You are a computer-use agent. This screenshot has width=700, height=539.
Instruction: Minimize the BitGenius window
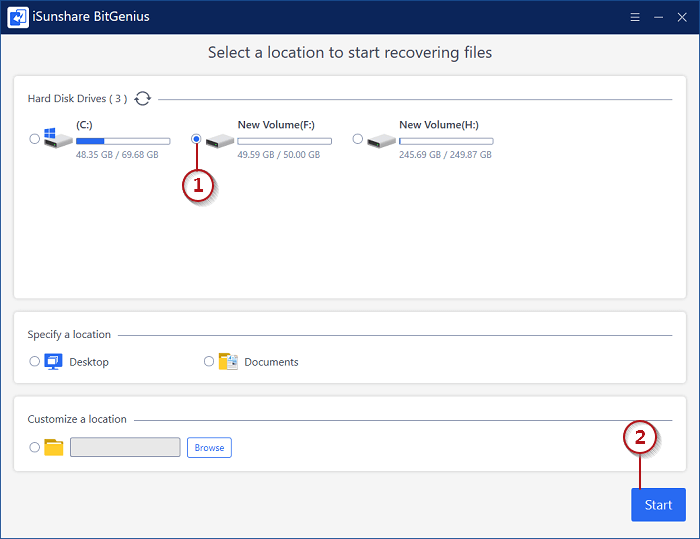pyautogui.click(x=659, y=17)
